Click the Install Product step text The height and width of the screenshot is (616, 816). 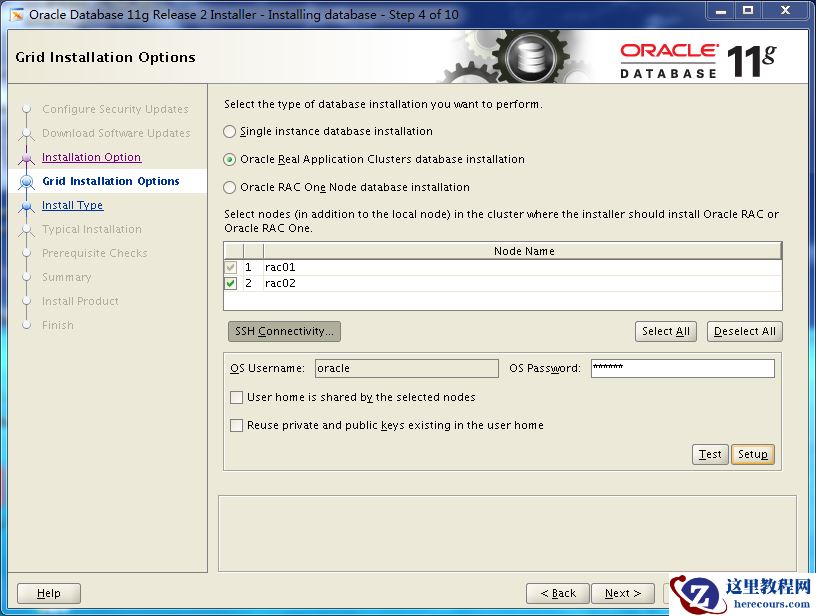coord(80,301)
